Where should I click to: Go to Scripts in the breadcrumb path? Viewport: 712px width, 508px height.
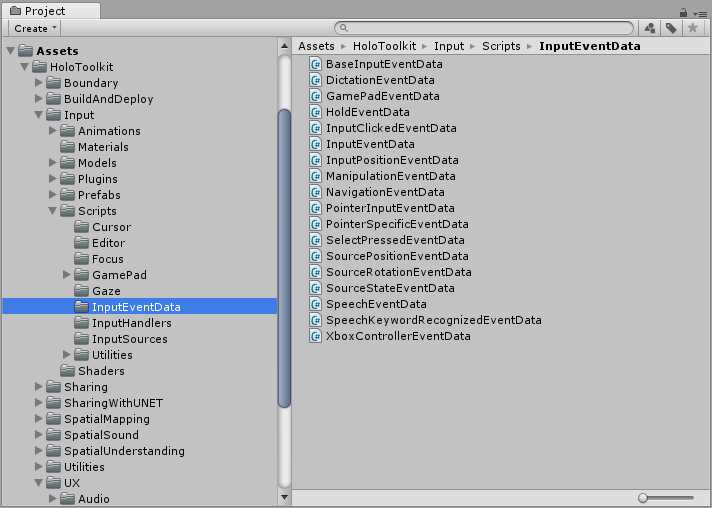501,46
